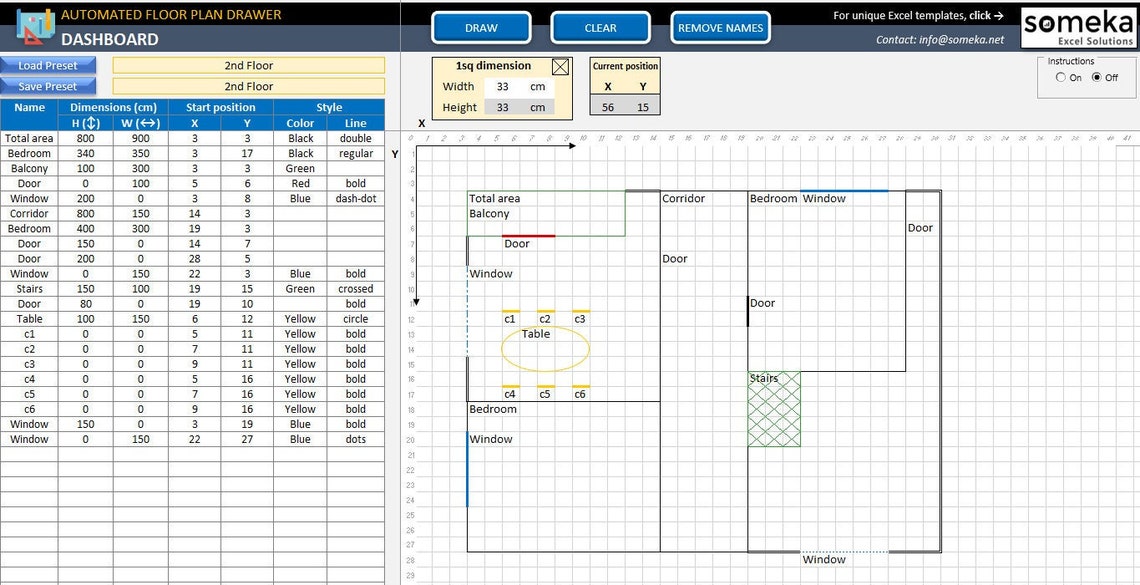The width and height of the screenshot is (1140, 585).
Task: Click the Someka Excel Solutions logo
Action: point(1078,27)
